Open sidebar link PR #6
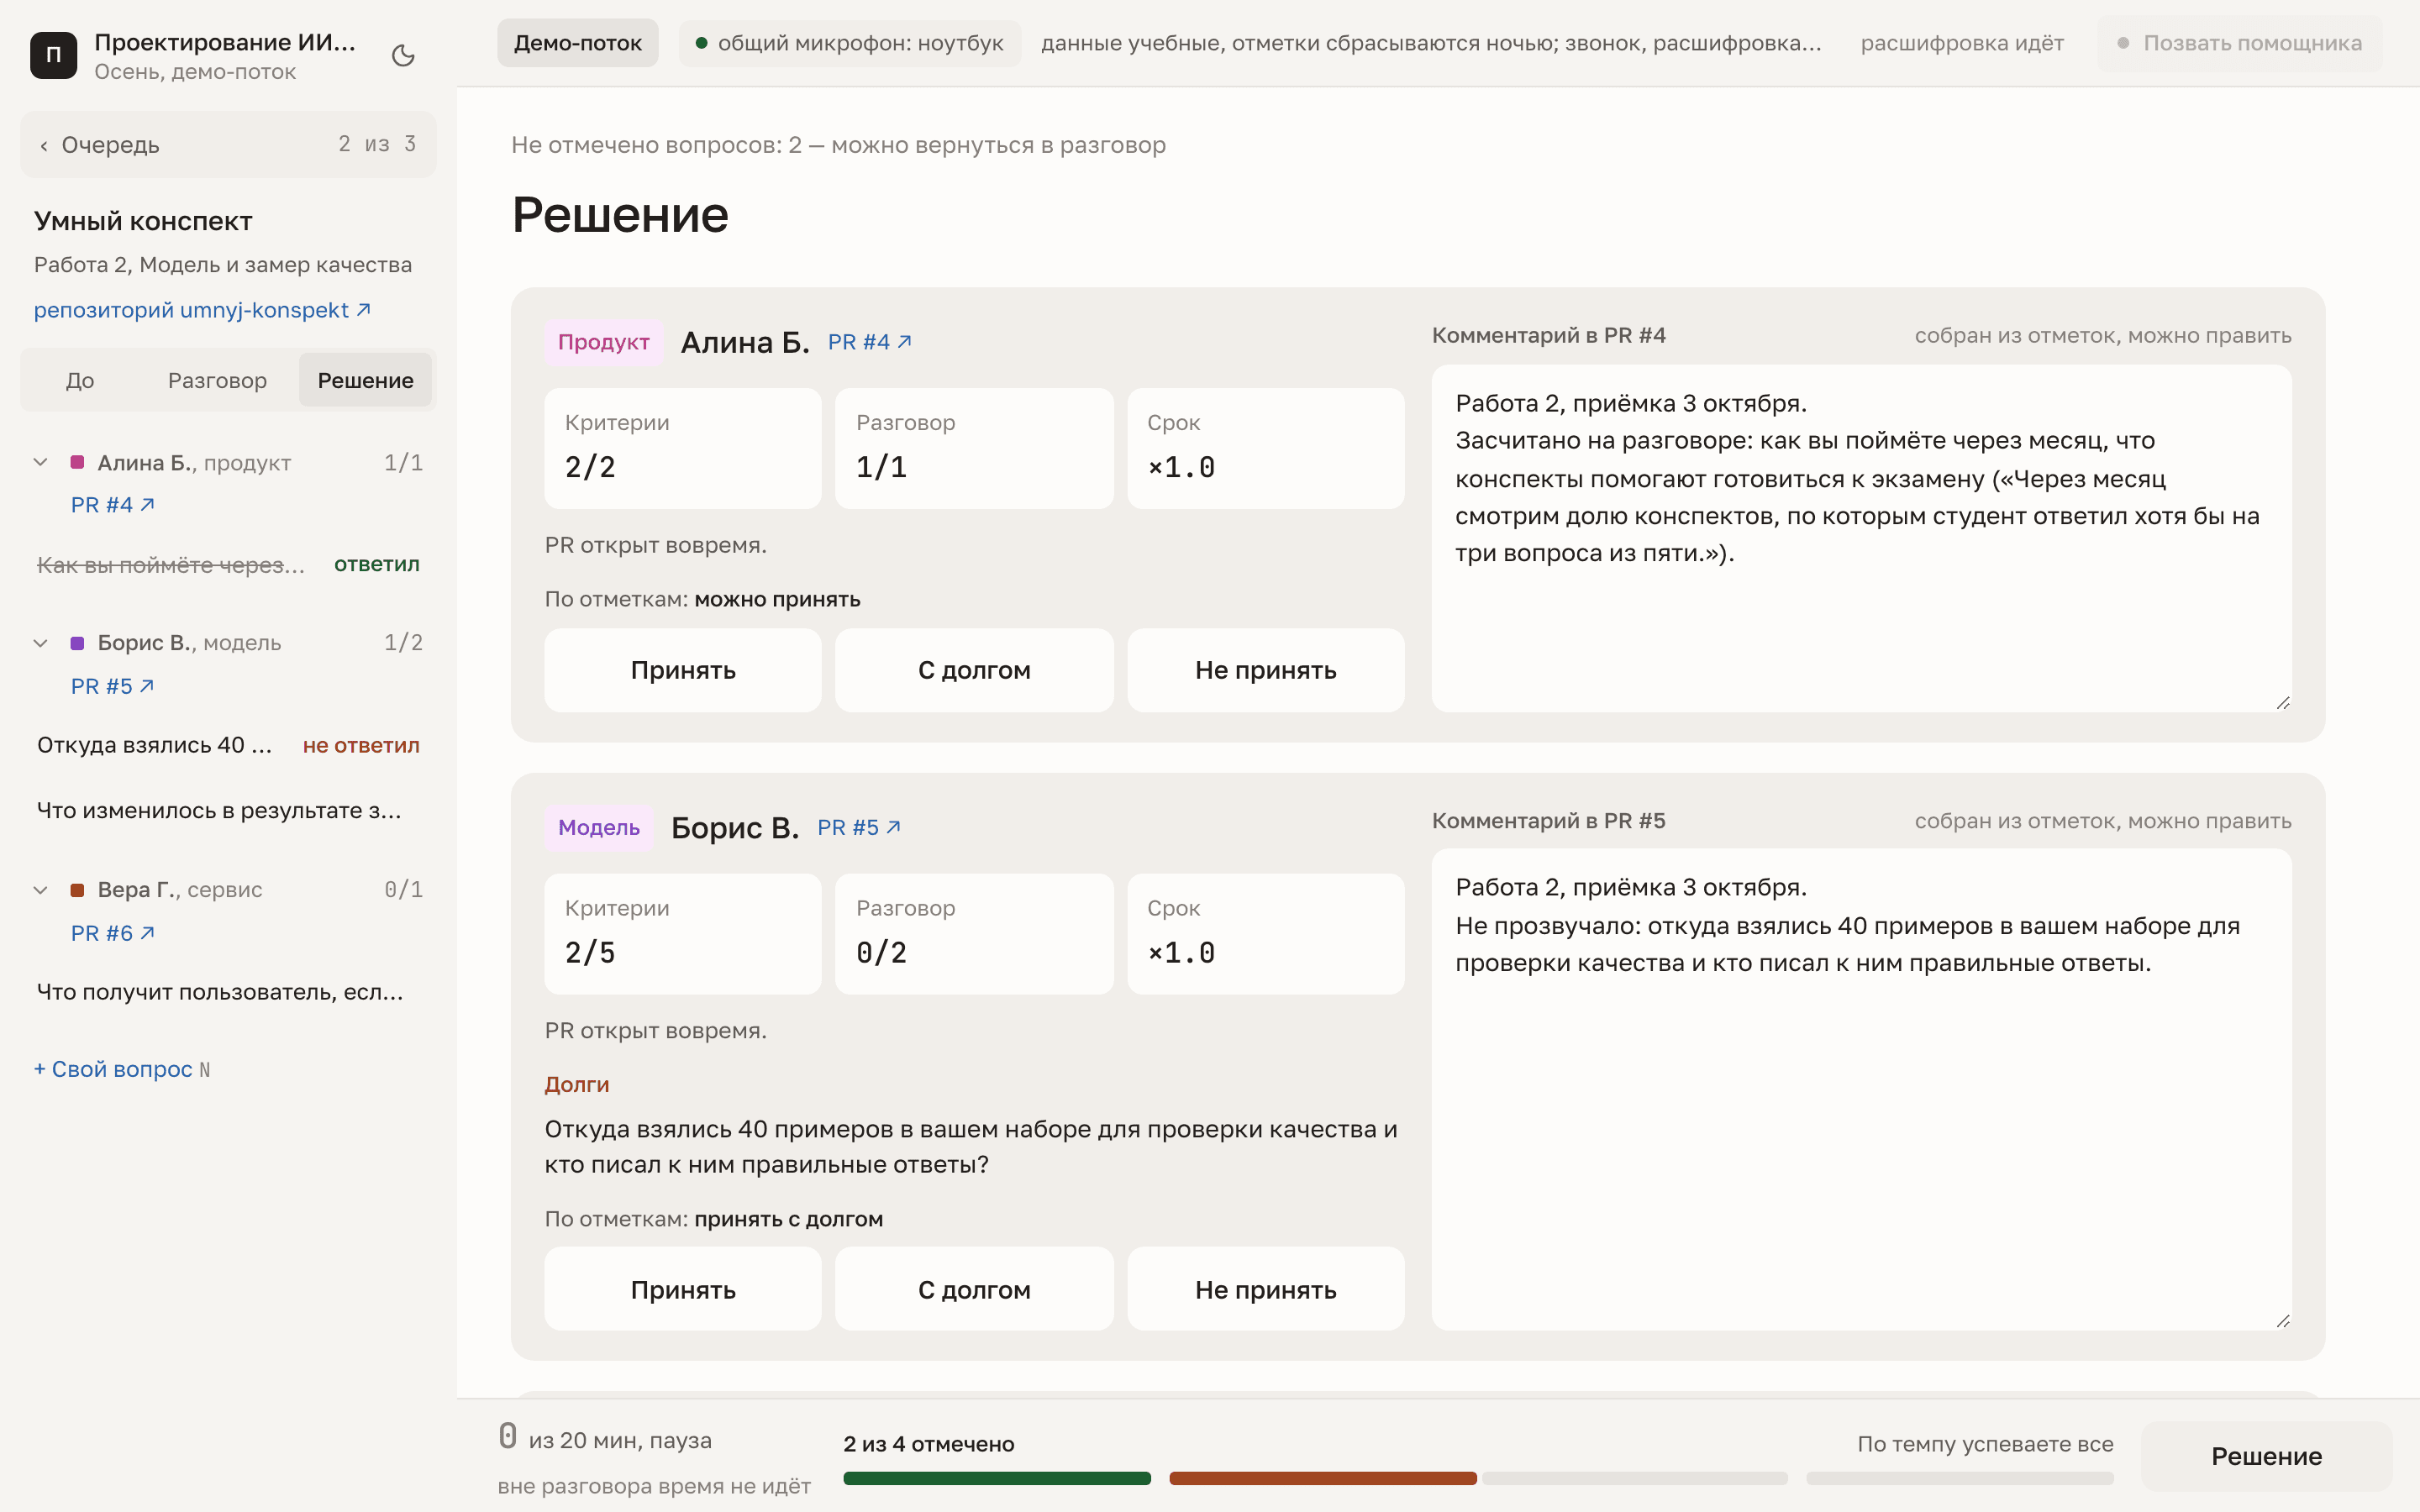 tap(112, 933)
